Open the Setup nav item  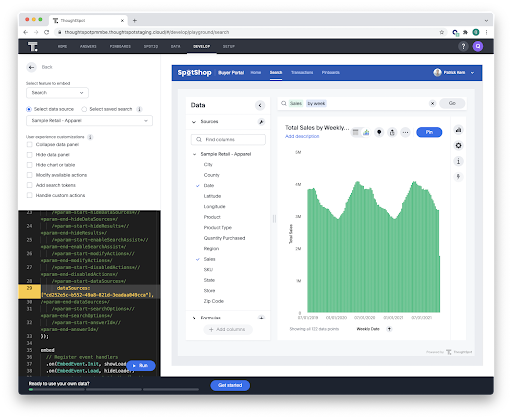click(229, 47)
